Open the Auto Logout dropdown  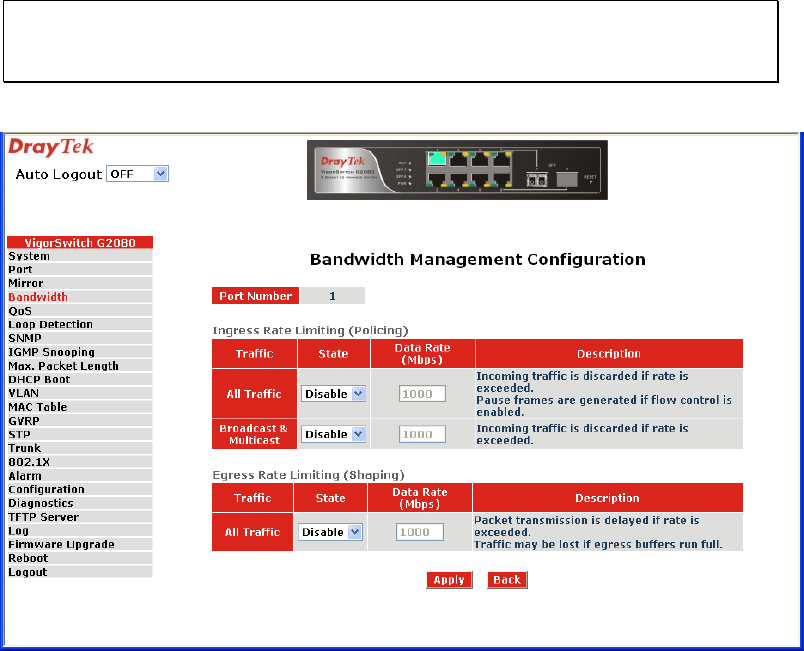pos(137,174)
